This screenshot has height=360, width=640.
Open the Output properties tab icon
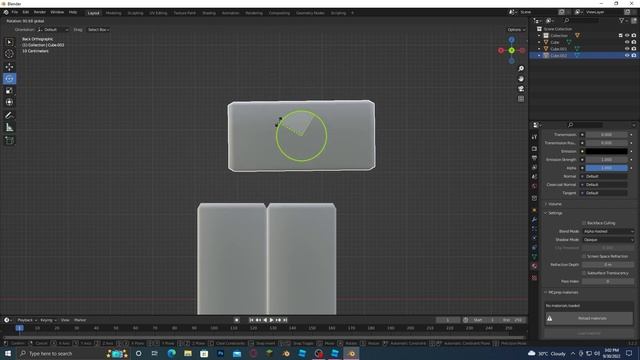click(x=534, y=158)
